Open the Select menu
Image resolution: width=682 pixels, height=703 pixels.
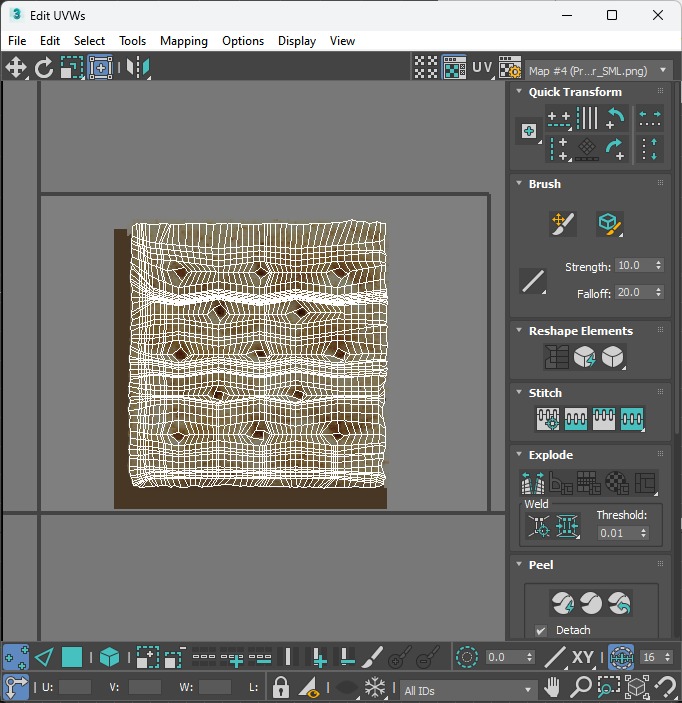(x=89, y=41)
